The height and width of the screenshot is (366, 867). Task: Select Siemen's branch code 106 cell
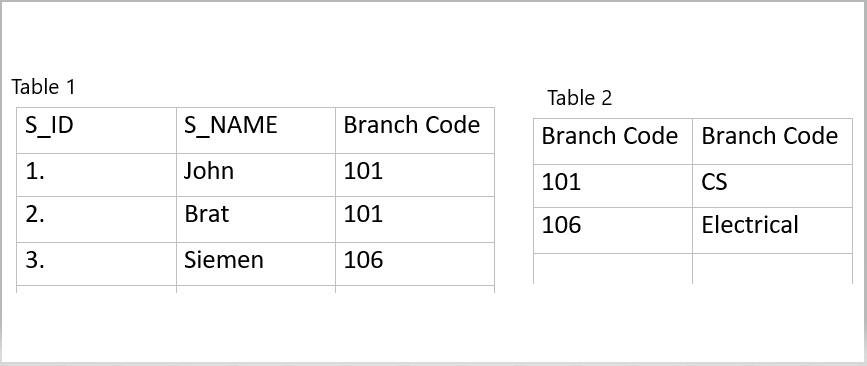point(415,264)
